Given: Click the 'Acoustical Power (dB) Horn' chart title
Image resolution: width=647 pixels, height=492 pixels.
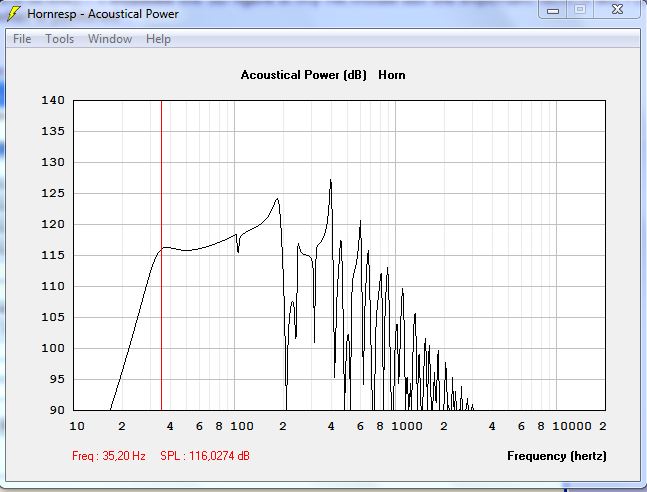Looking at the screenshot, I should 323,75.
